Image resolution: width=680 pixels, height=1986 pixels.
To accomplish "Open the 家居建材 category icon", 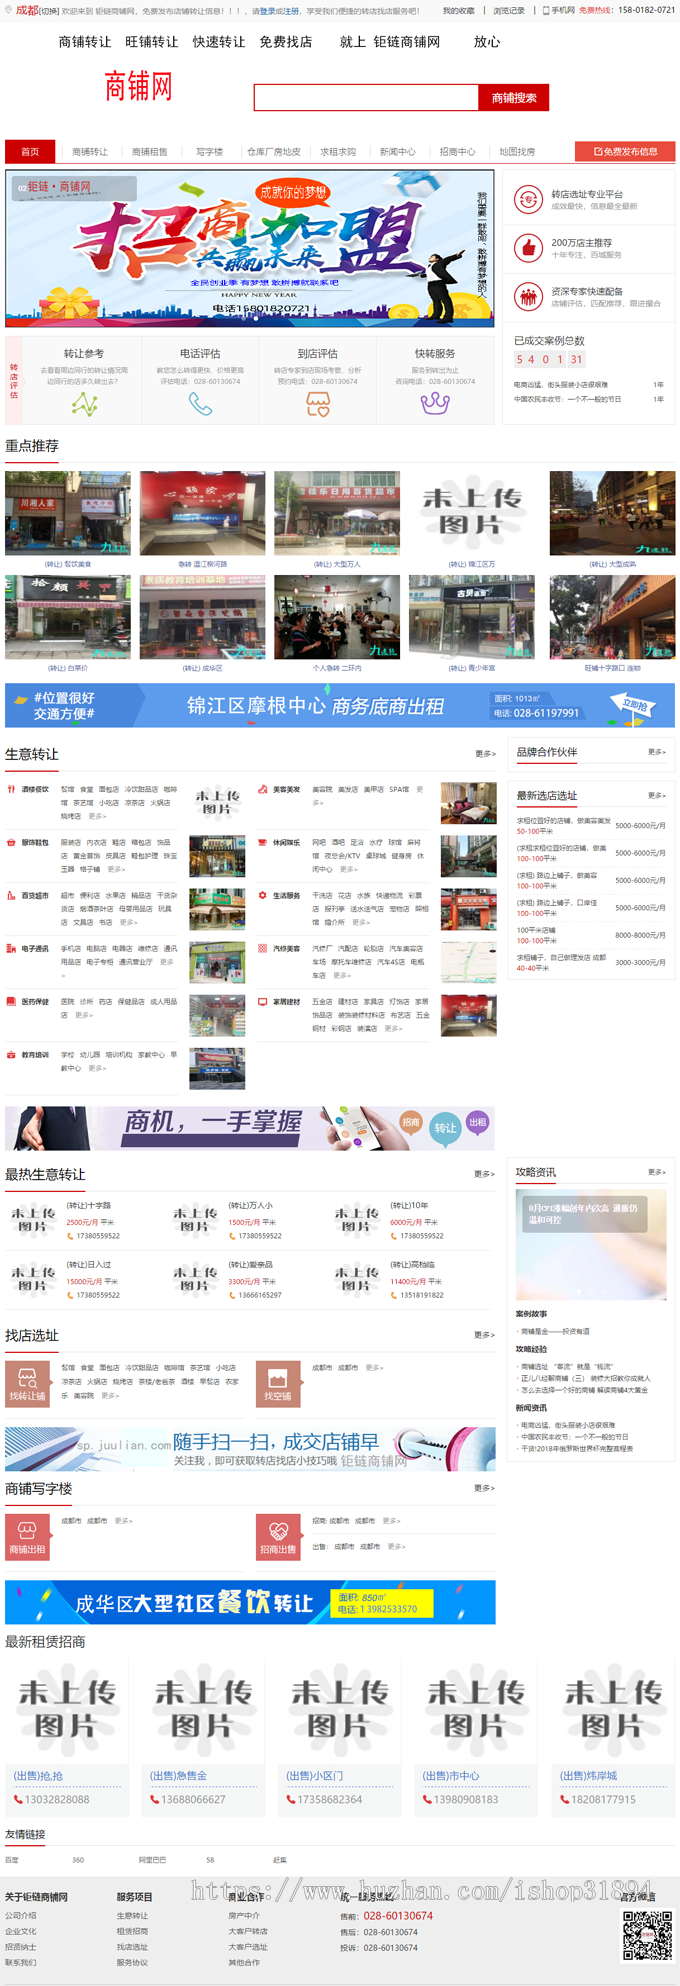I will click(263, 1001).
